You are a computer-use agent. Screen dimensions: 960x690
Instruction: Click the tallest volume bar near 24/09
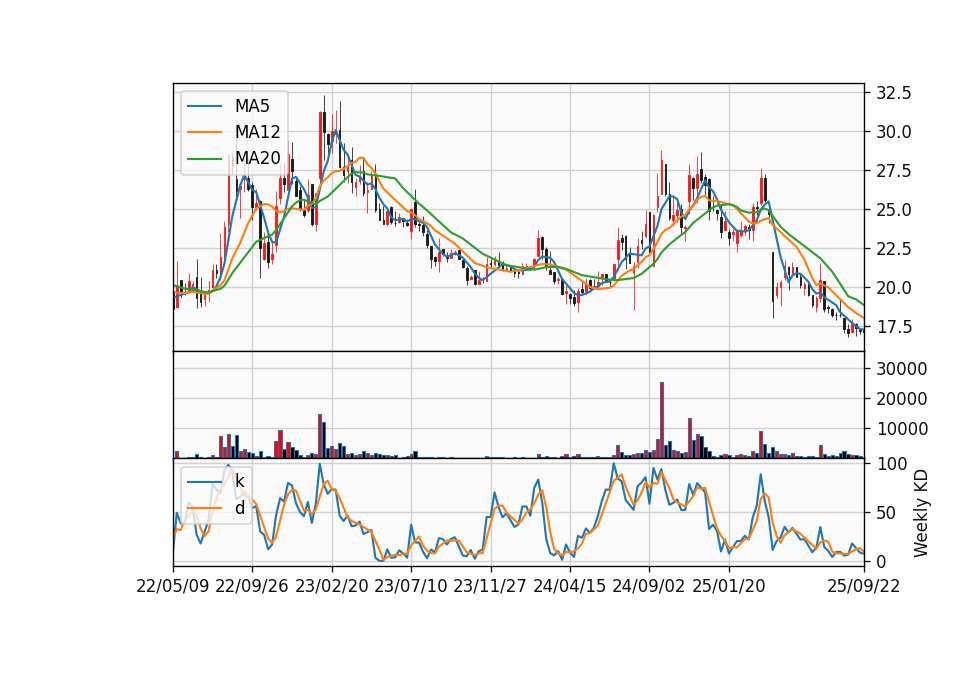[662, 420]
